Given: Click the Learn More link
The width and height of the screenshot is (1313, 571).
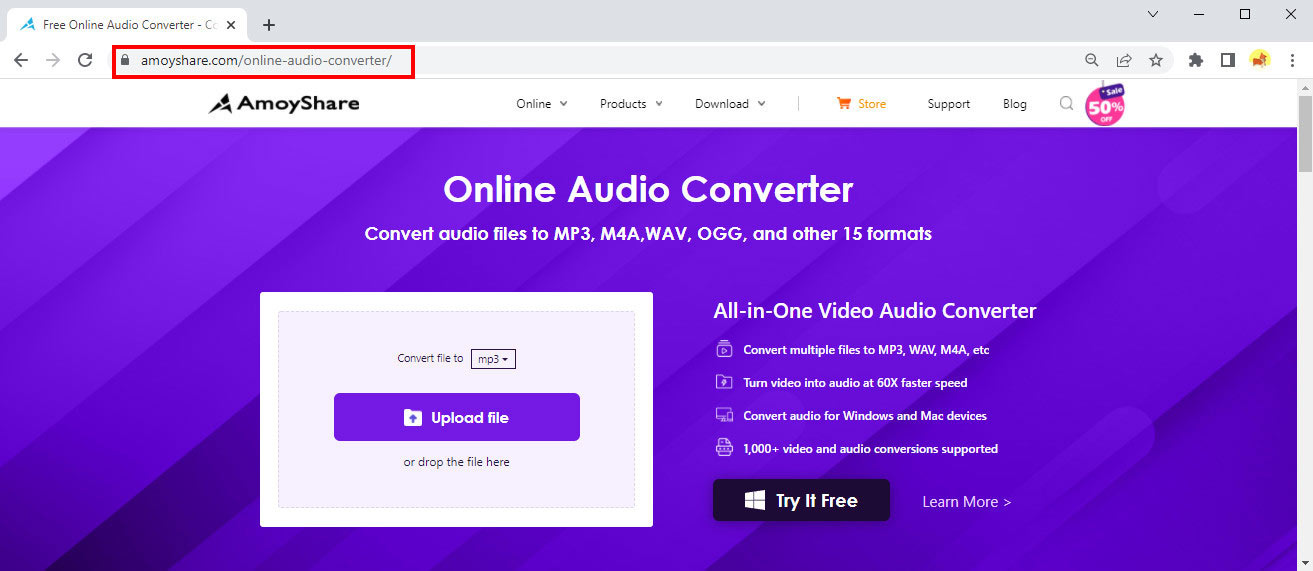Looking at the screenshot, I should pos(966,502).
